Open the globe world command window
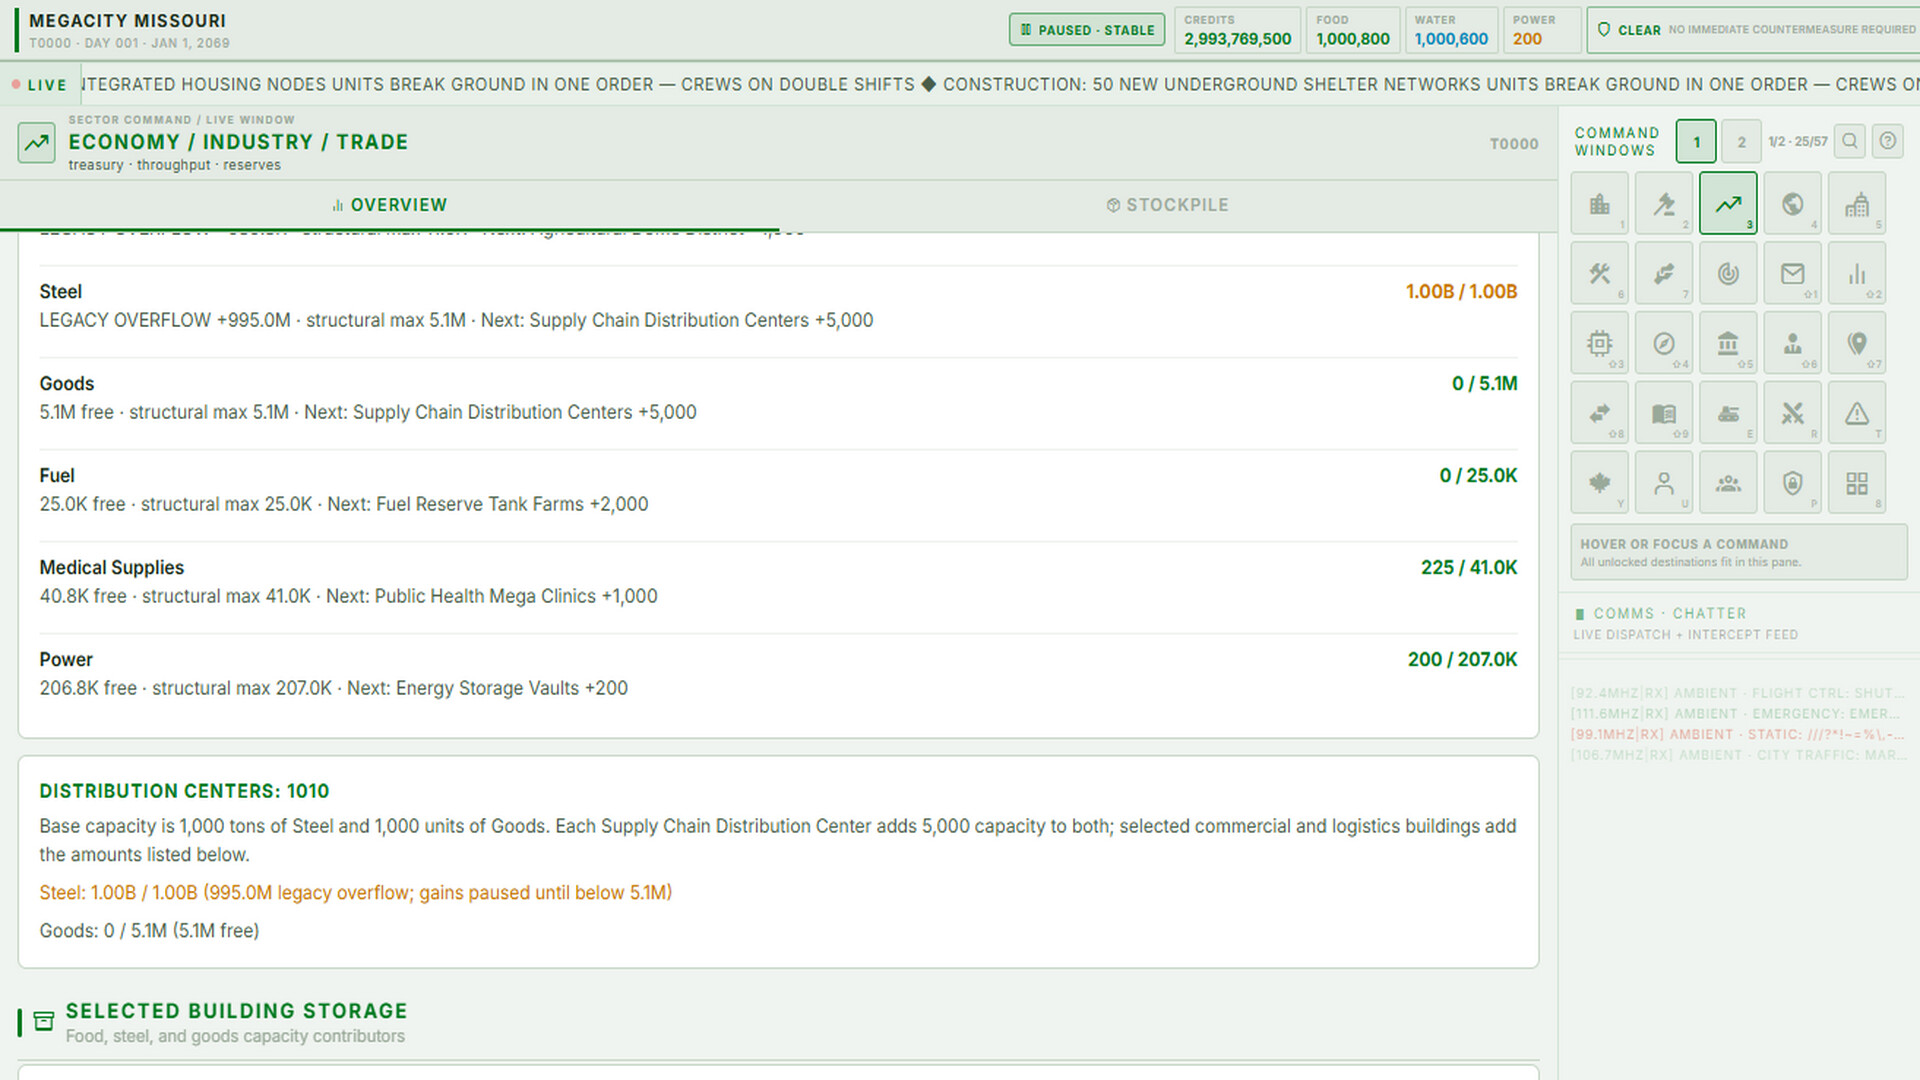This screenshot has height=1080, width=1920. (1792, 203)
